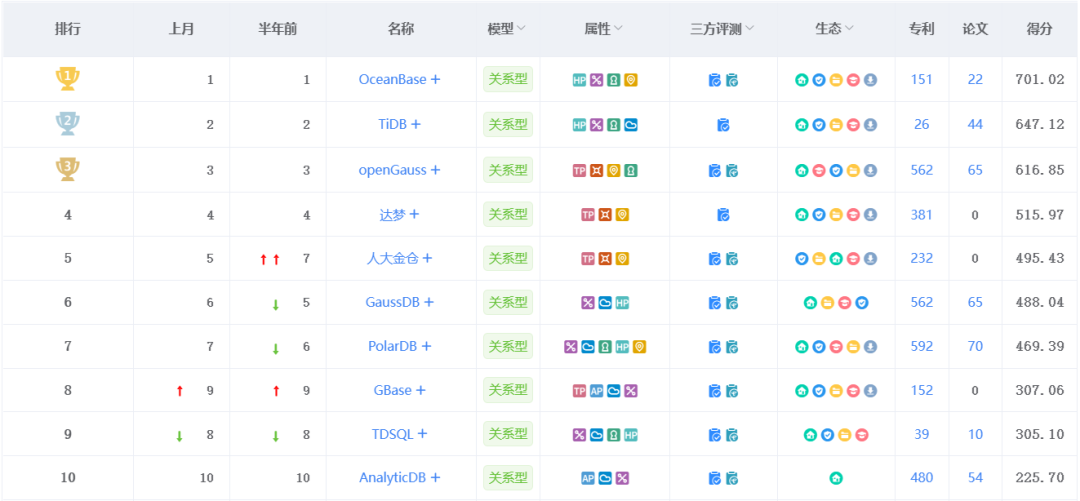Open the AnalyticDB + database link
This screenshot has height=501, width=1080.
399,478
